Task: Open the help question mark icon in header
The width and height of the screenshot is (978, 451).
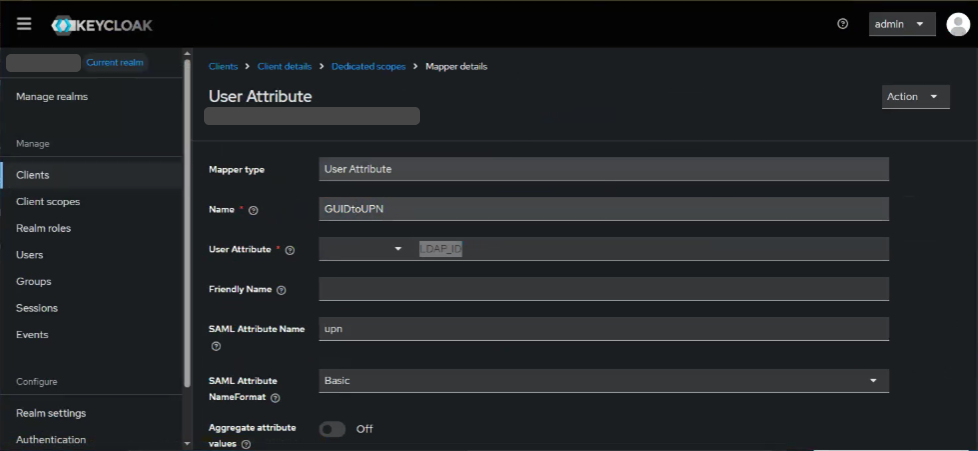Action: [x=842, y=24]
